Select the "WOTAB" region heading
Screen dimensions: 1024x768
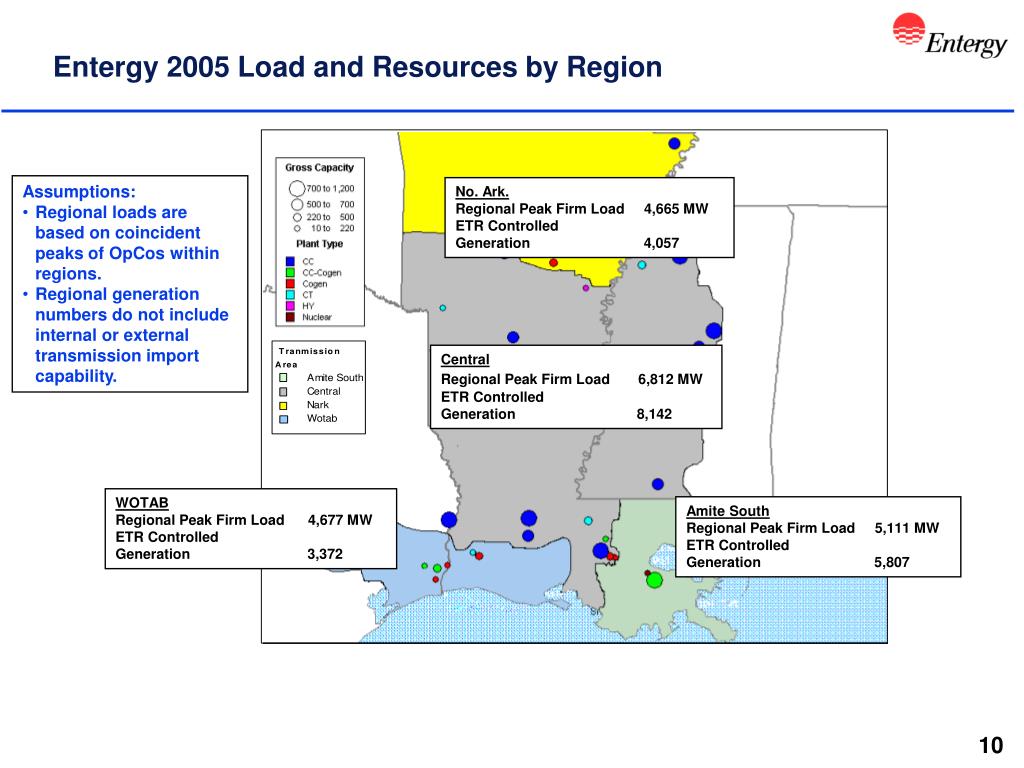click(x=142, y=503)
